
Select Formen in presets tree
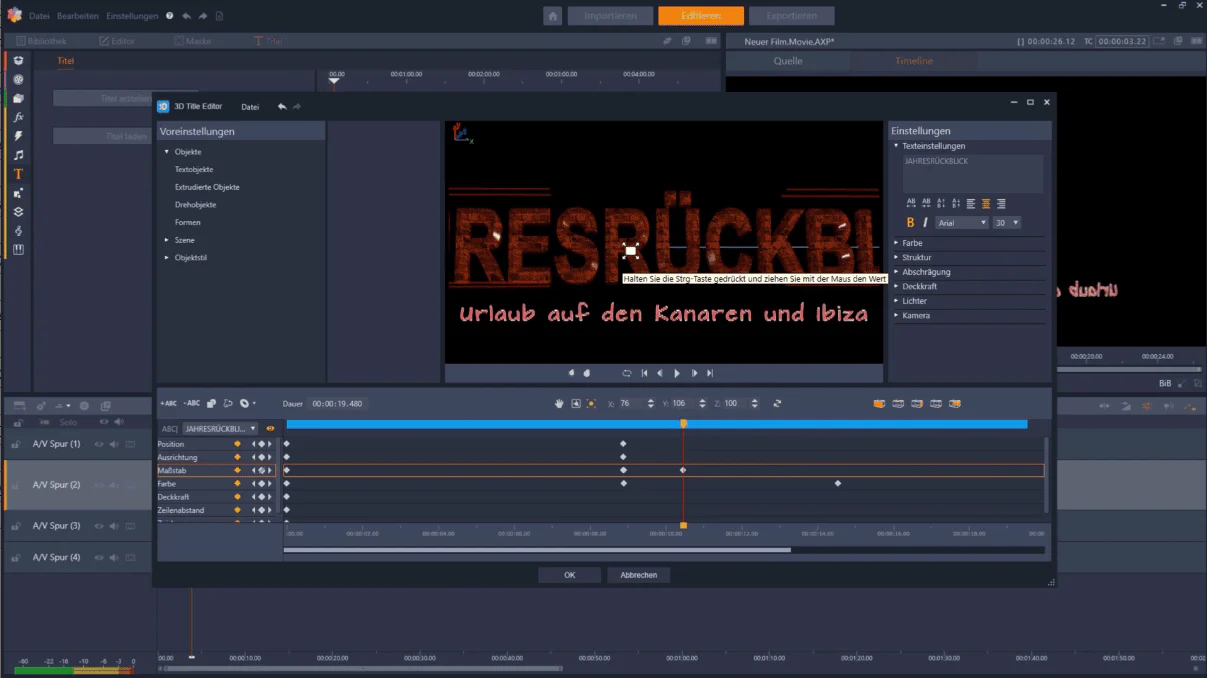(x=188, y=222)
